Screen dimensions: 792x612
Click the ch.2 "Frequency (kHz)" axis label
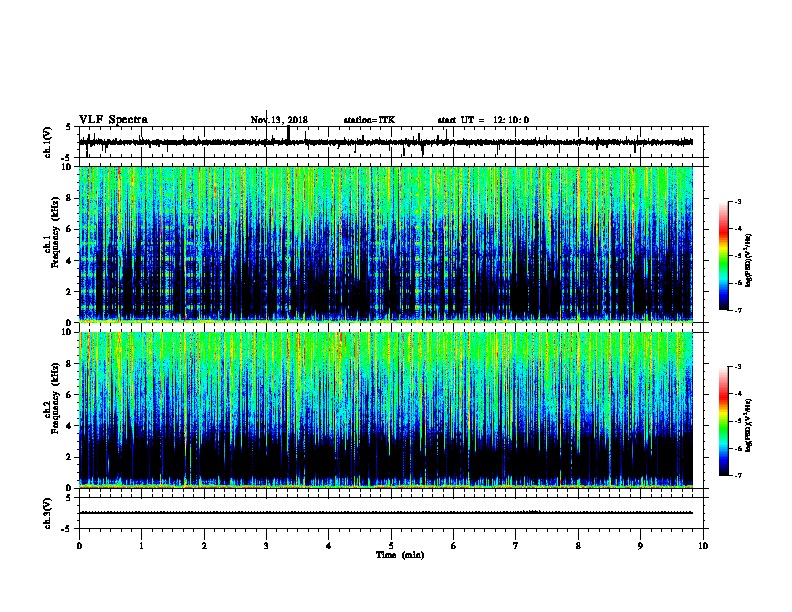click(55, 398)
